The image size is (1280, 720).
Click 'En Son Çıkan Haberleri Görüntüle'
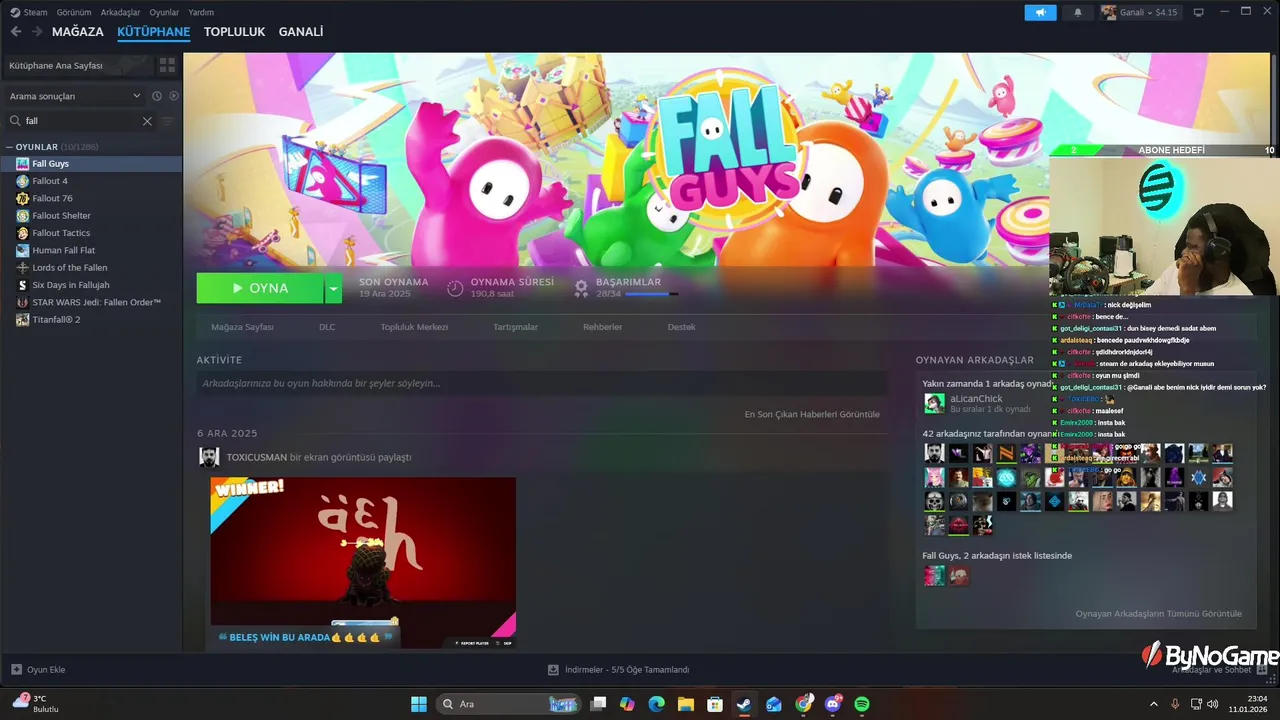click(812, 414)
